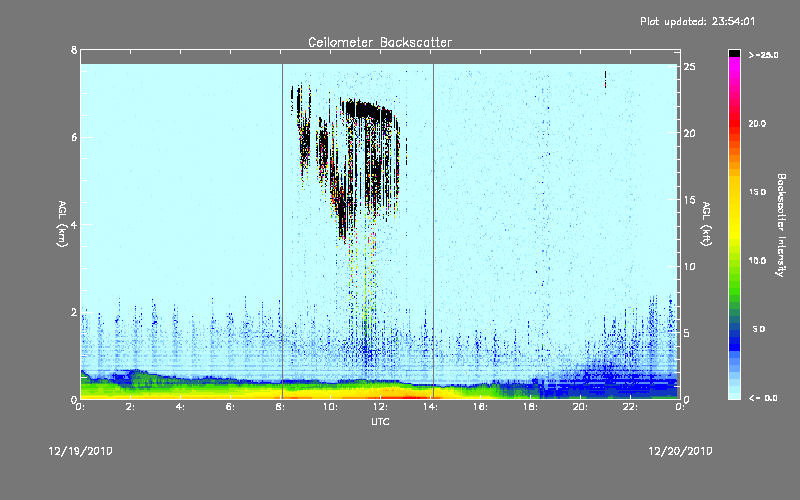The height and width of the screenshot is (500, 800).
Task: Click the "4:" hour label on the time axis
Action: 181,407
